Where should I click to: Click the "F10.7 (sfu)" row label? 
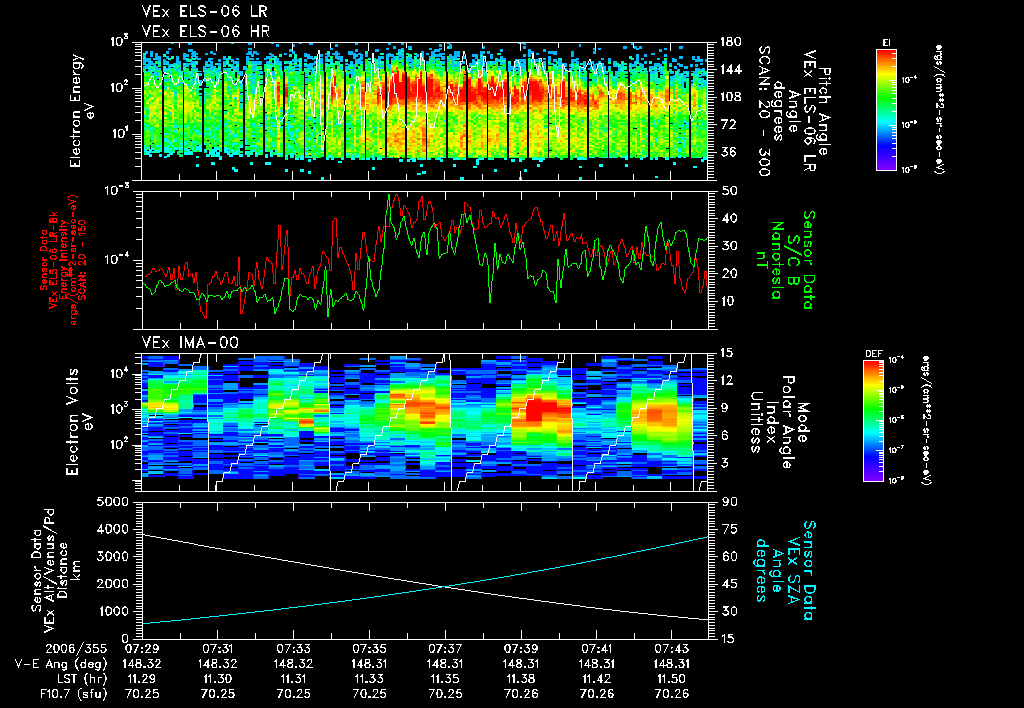[x=73, y=694]
